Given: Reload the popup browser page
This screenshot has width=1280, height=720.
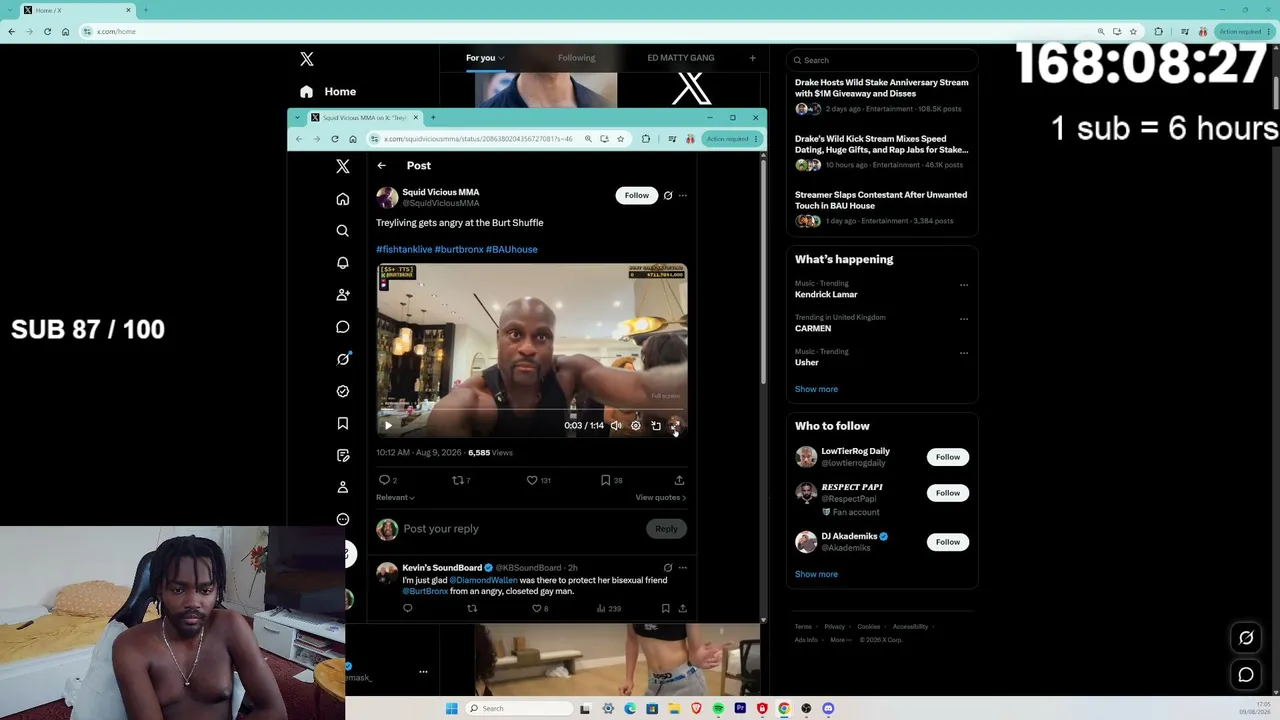Looking at the screenshot, I should click(x=335, y=139).
